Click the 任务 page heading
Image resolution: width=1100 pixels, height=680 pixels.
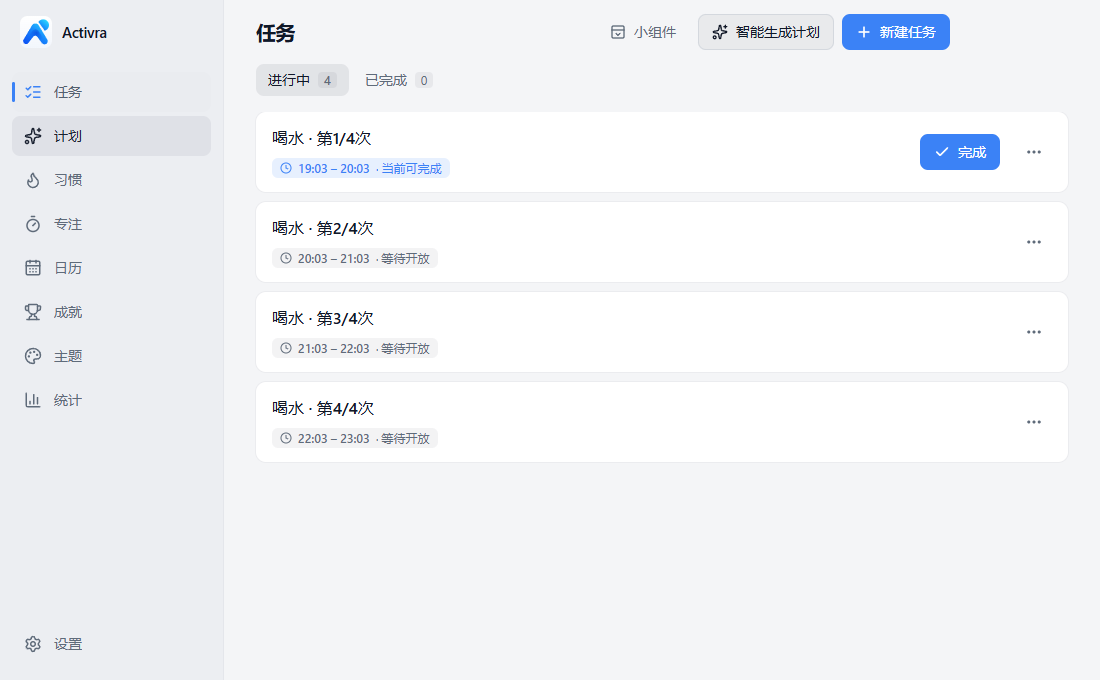(276, 33)
